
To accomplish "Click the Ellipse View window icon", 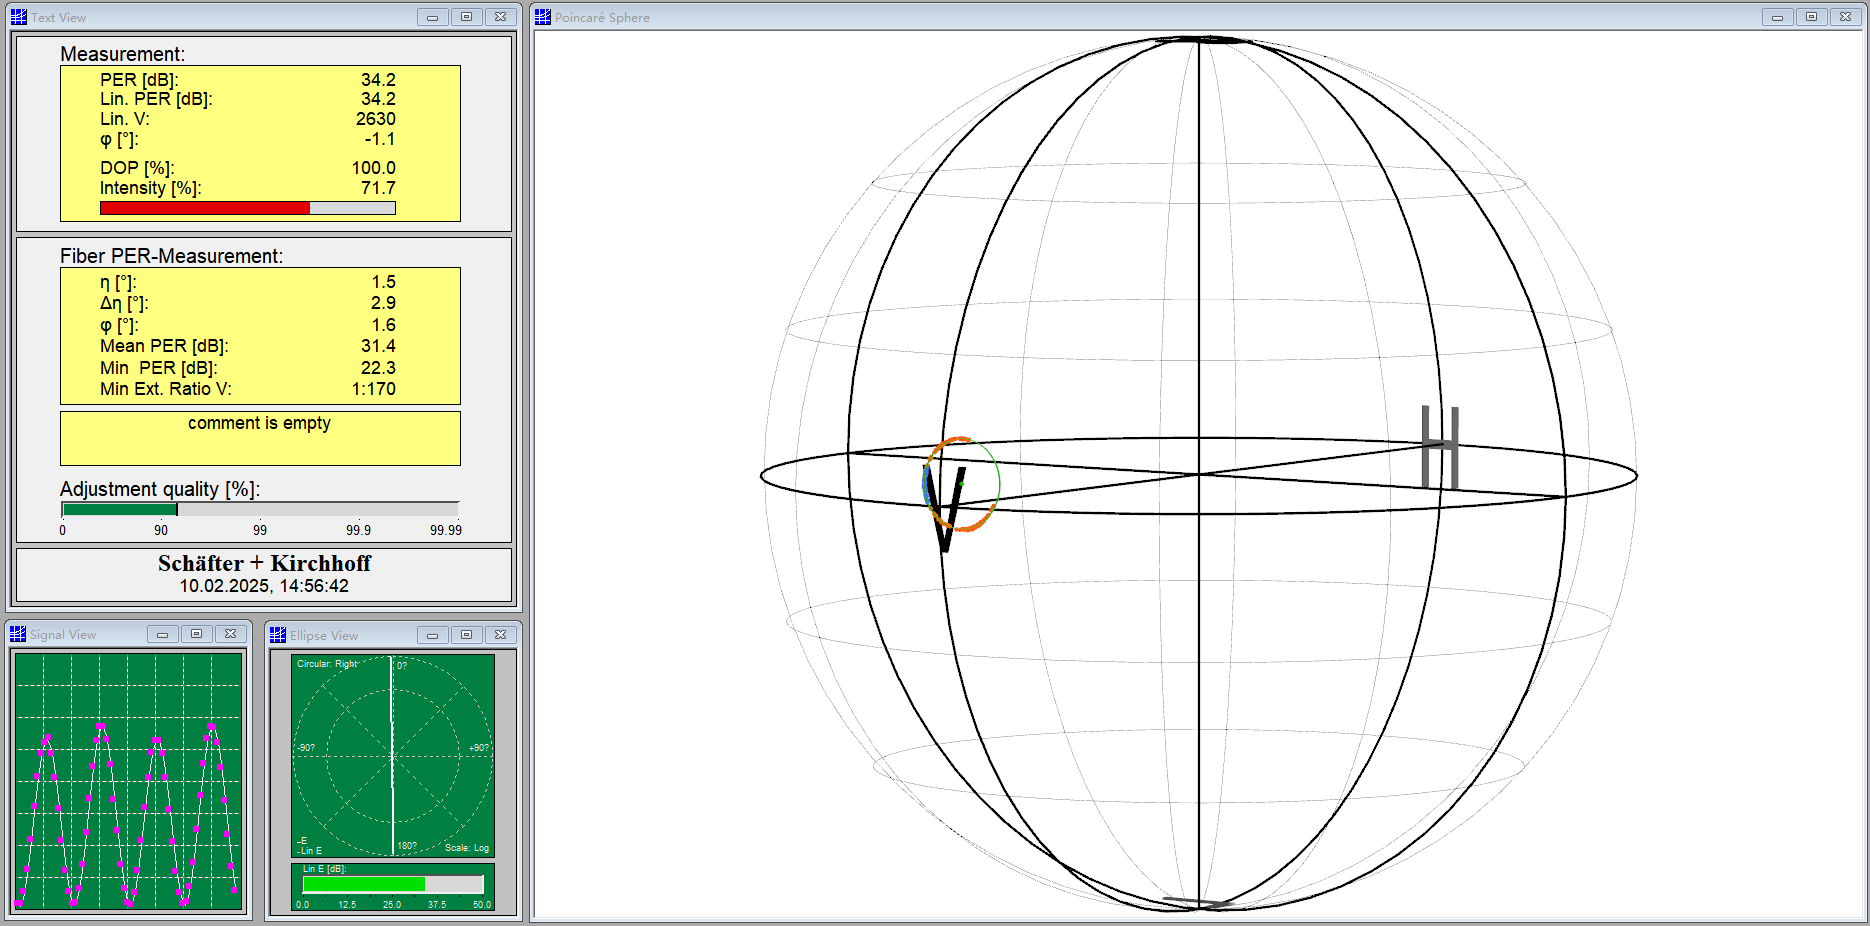I will pyautogui.click(x=277, y=635).
